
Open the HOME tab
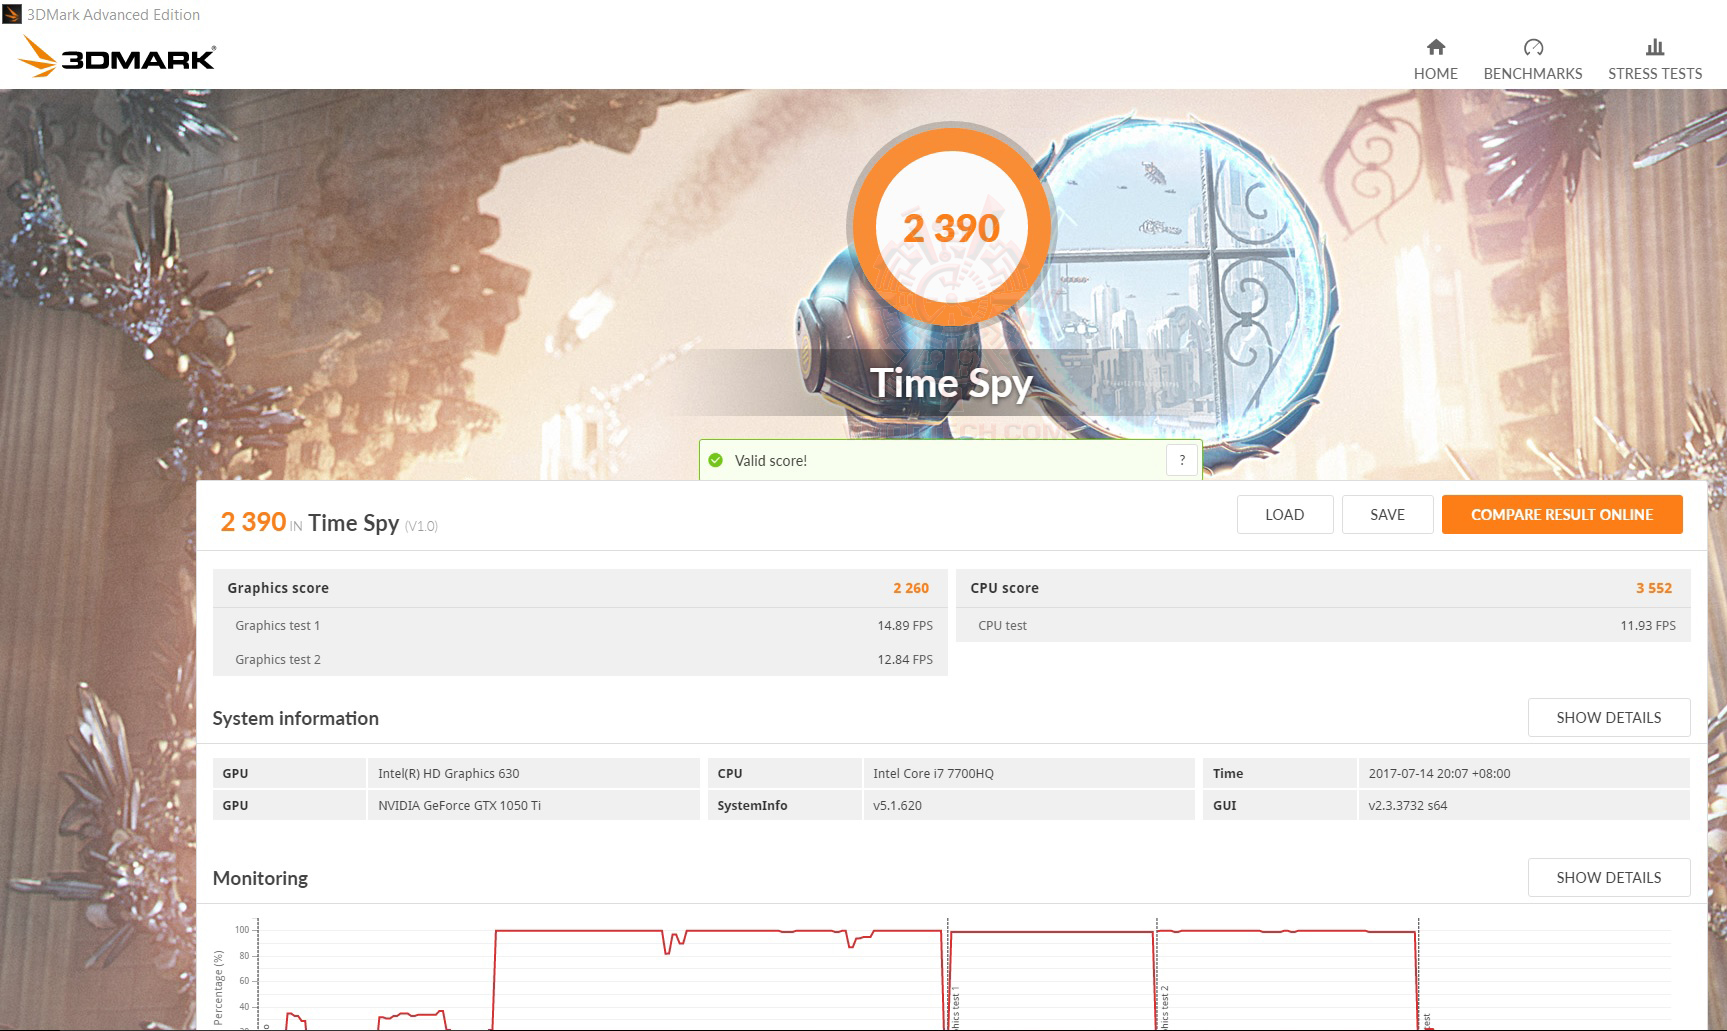[x=1435, y=60]
